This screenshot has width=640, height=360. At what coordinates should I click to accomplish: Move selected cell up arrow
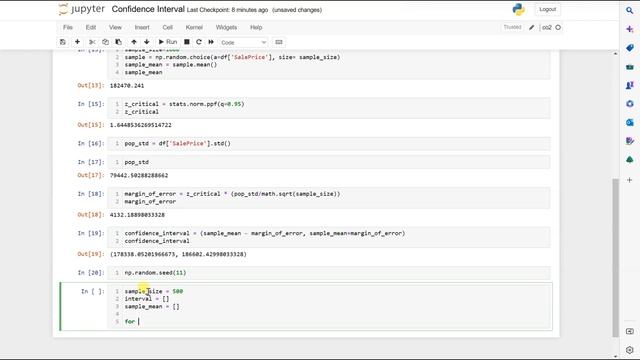(134, 42)
